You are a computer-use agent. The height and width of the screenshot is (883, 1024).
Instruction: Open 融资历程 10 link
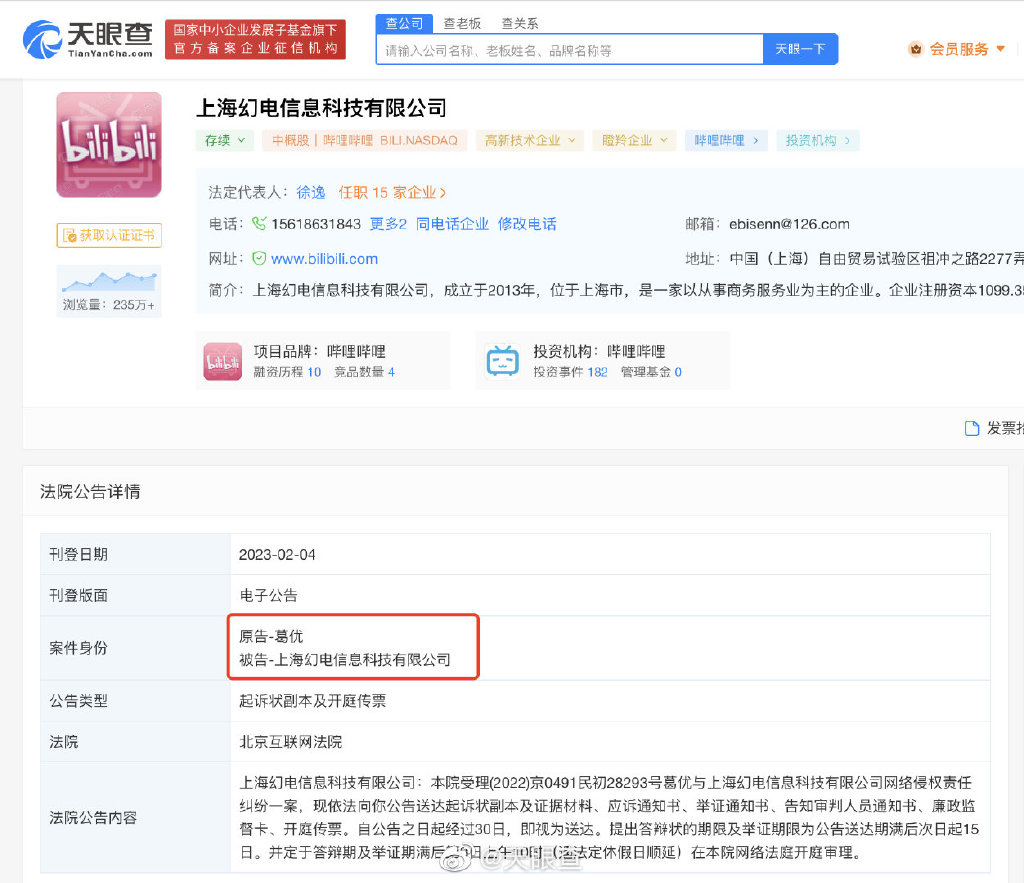click(287, 372)
